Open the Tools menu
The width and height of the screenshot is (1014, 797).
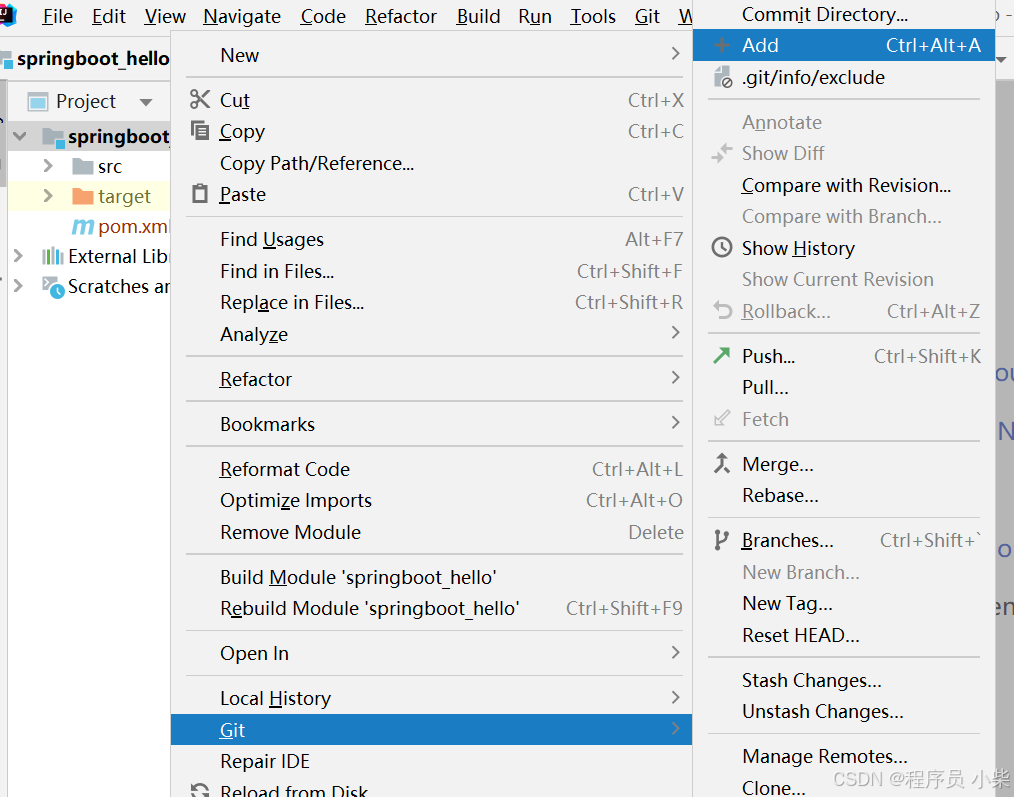pos(592,16)
